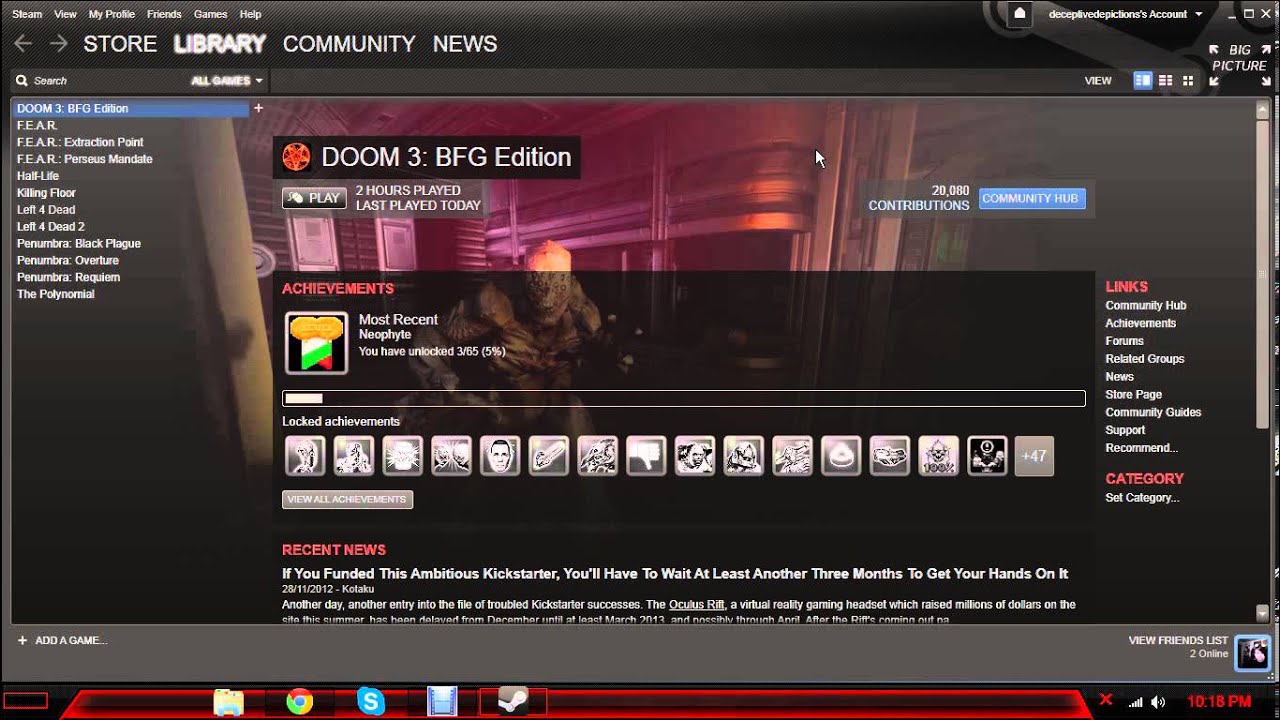The width and height of the screenshot is (1280, 720).
Task: Click Set Category link
Action: click(x=1142, y=498)
